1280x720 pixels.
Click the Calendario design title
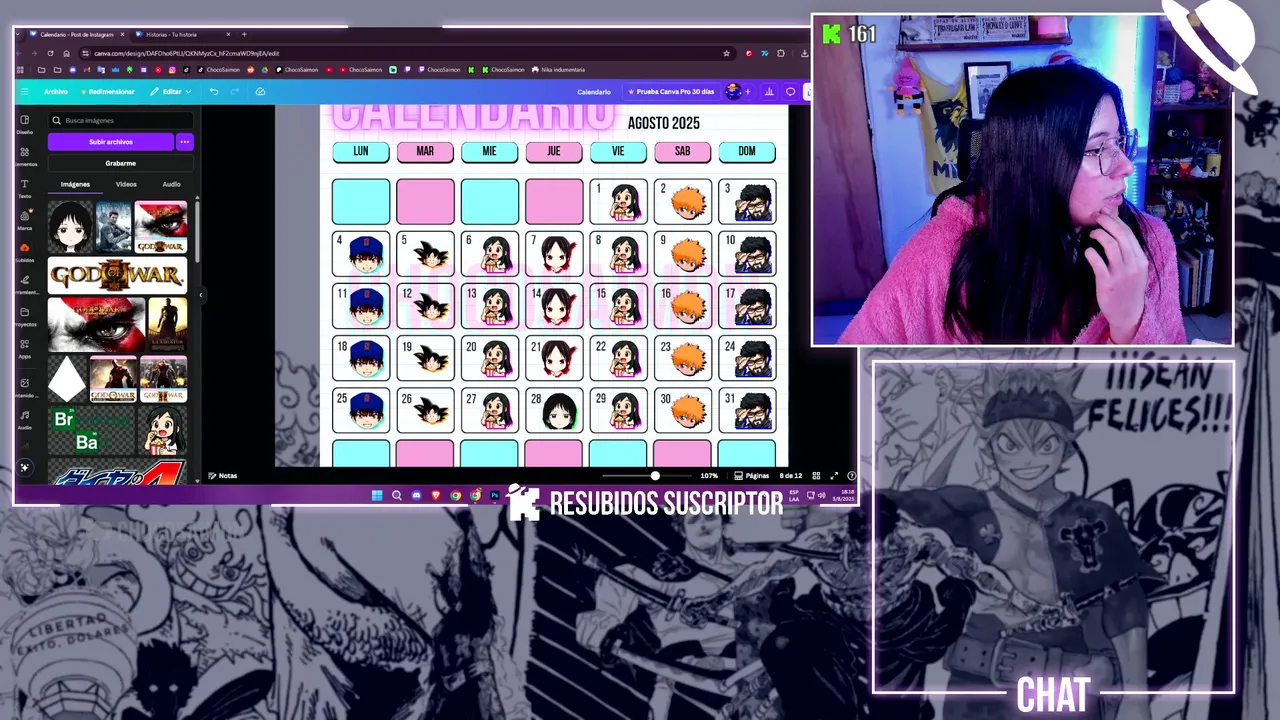pyautogui.click(x=594, y=92)
